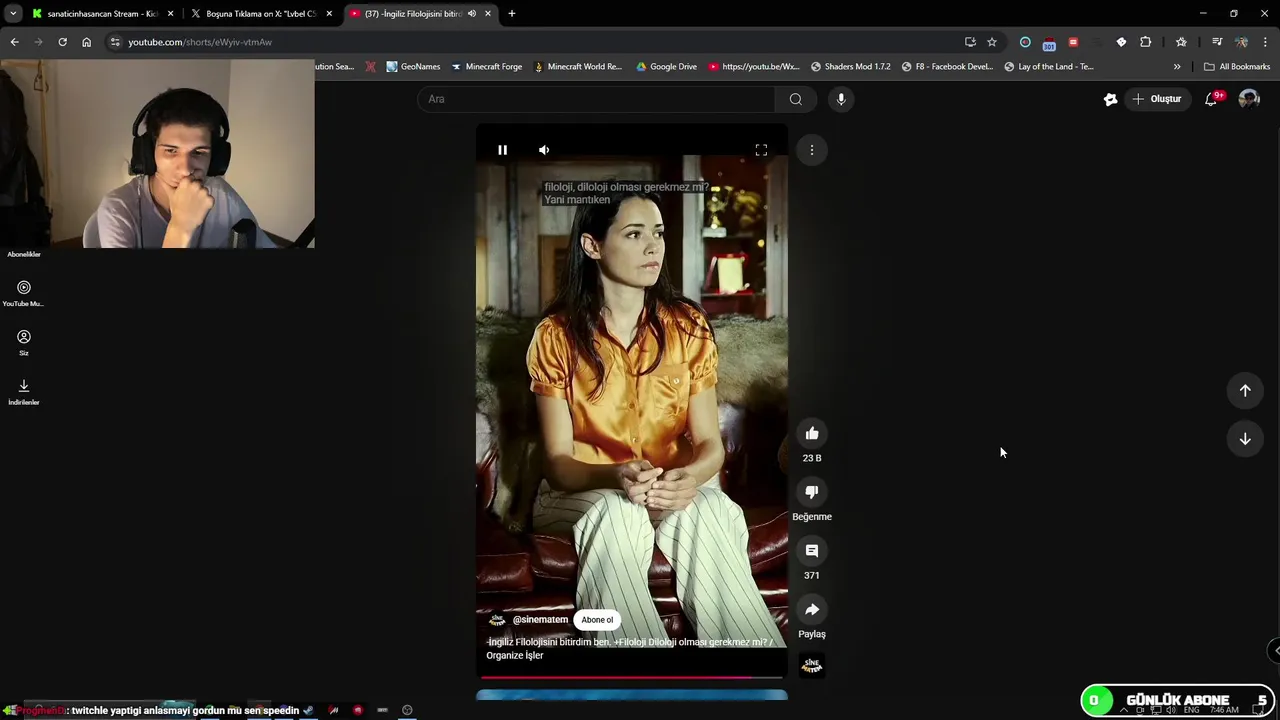Click the Steam icon in the taskbar
Screen dimensions: 1280x720
(x=308, y=710)
